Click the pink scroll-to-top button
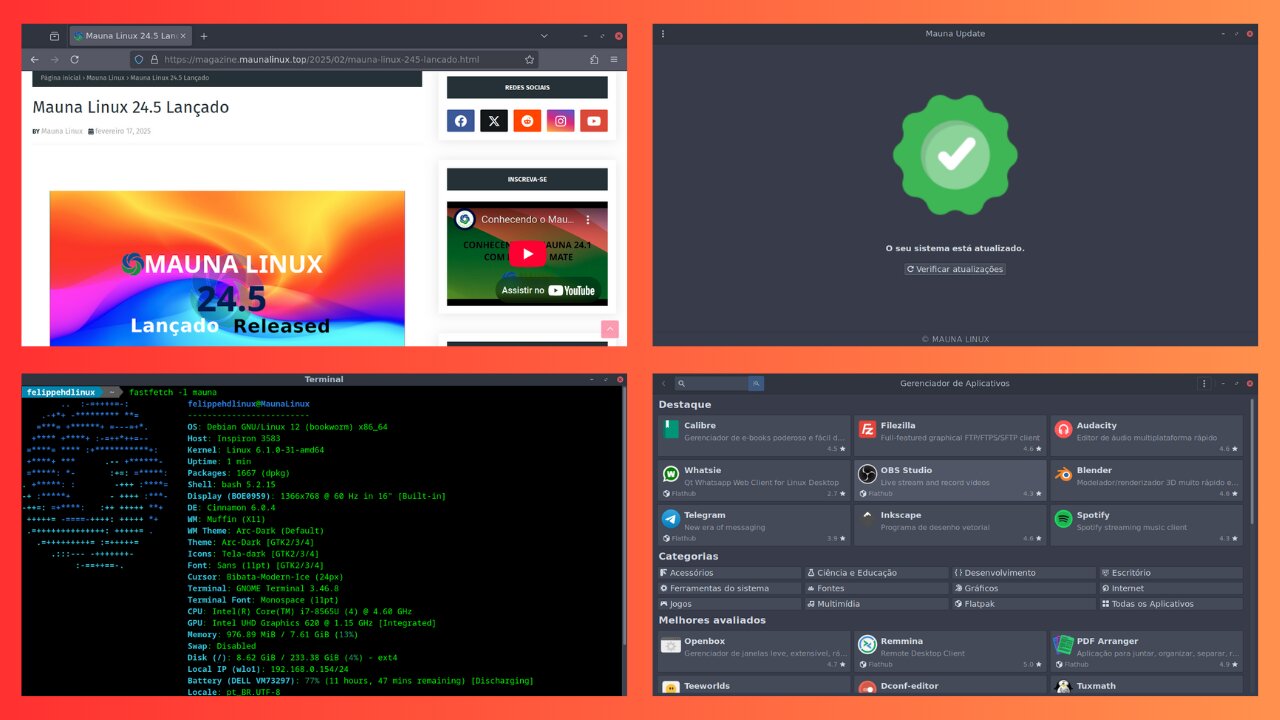 tap(610, 329)
